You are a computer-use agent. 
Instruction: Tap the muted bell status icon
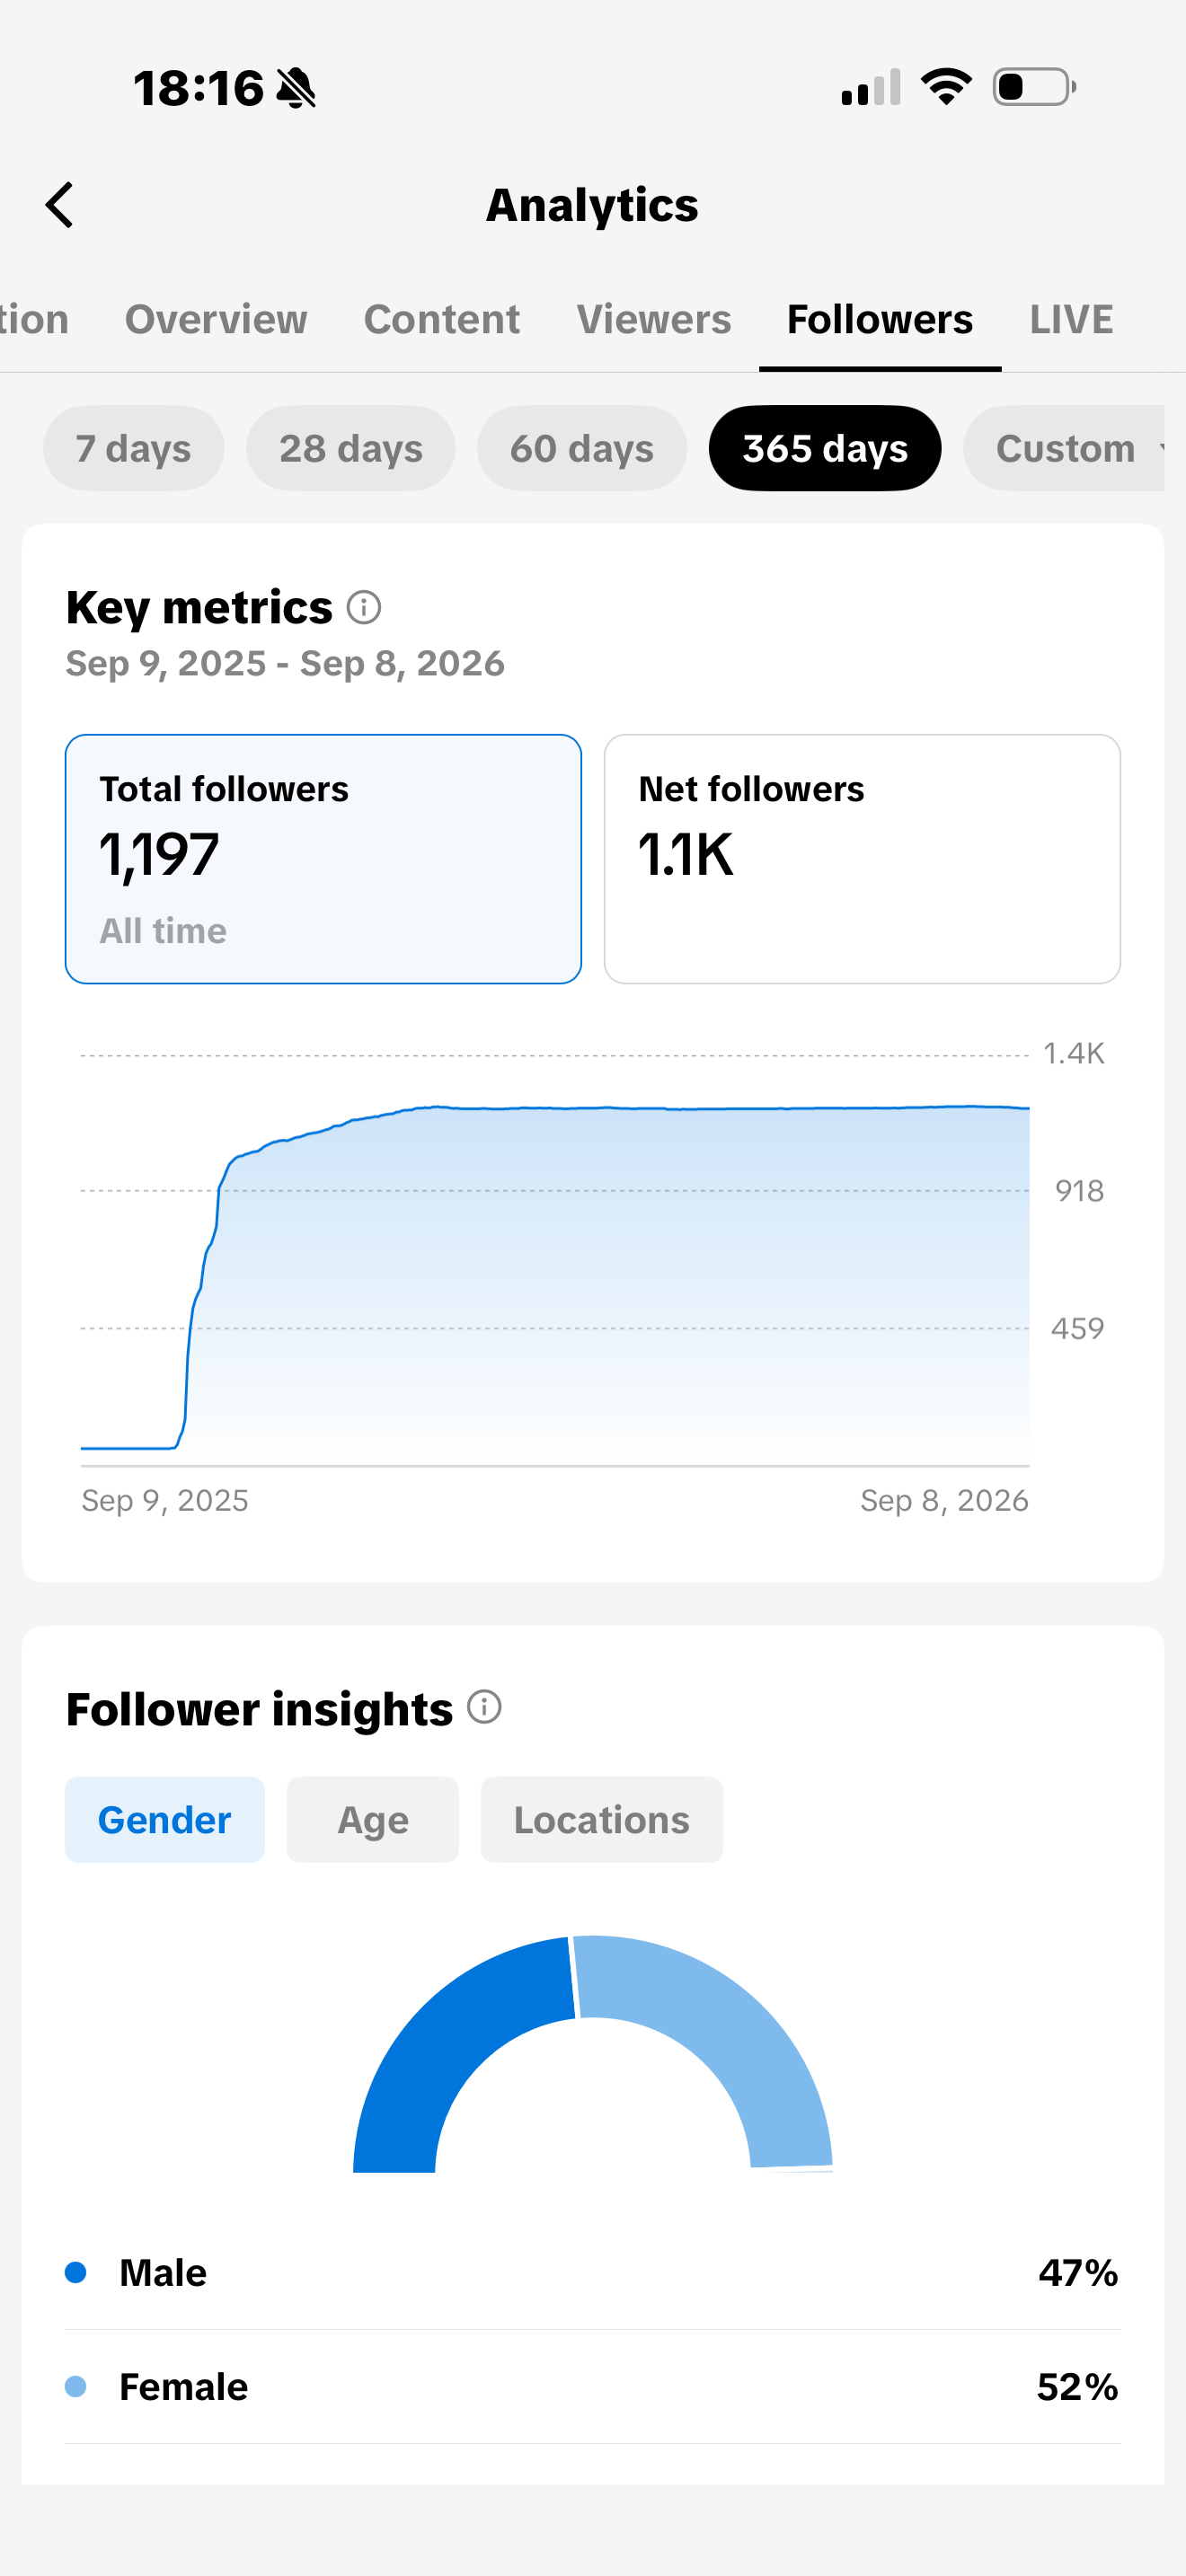(296, 88)
